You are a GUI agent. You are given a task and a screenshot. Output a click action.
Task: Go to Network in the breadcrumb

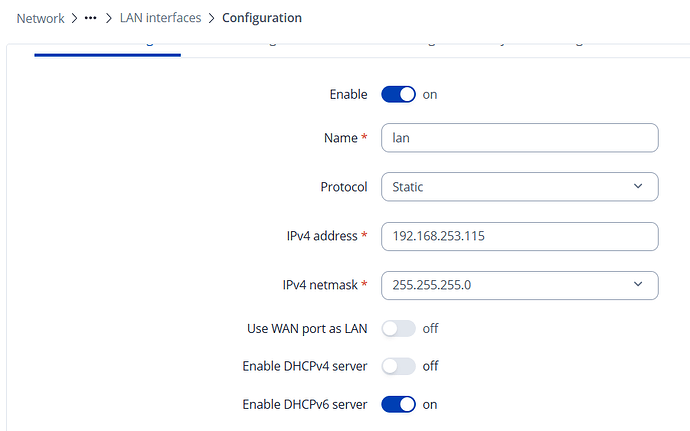tap(40, 18)
